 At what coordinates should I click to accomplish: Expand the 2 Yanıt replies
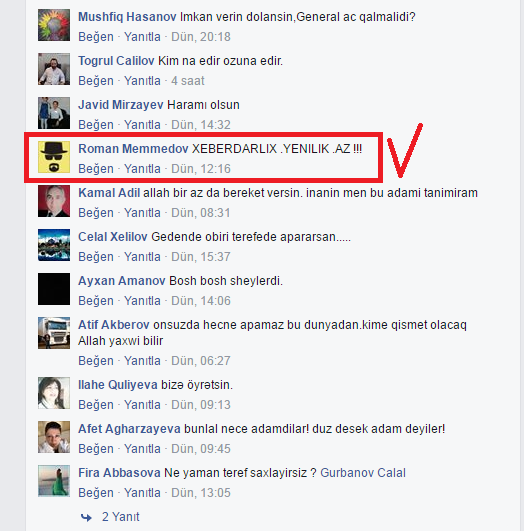tap(121, 517)
